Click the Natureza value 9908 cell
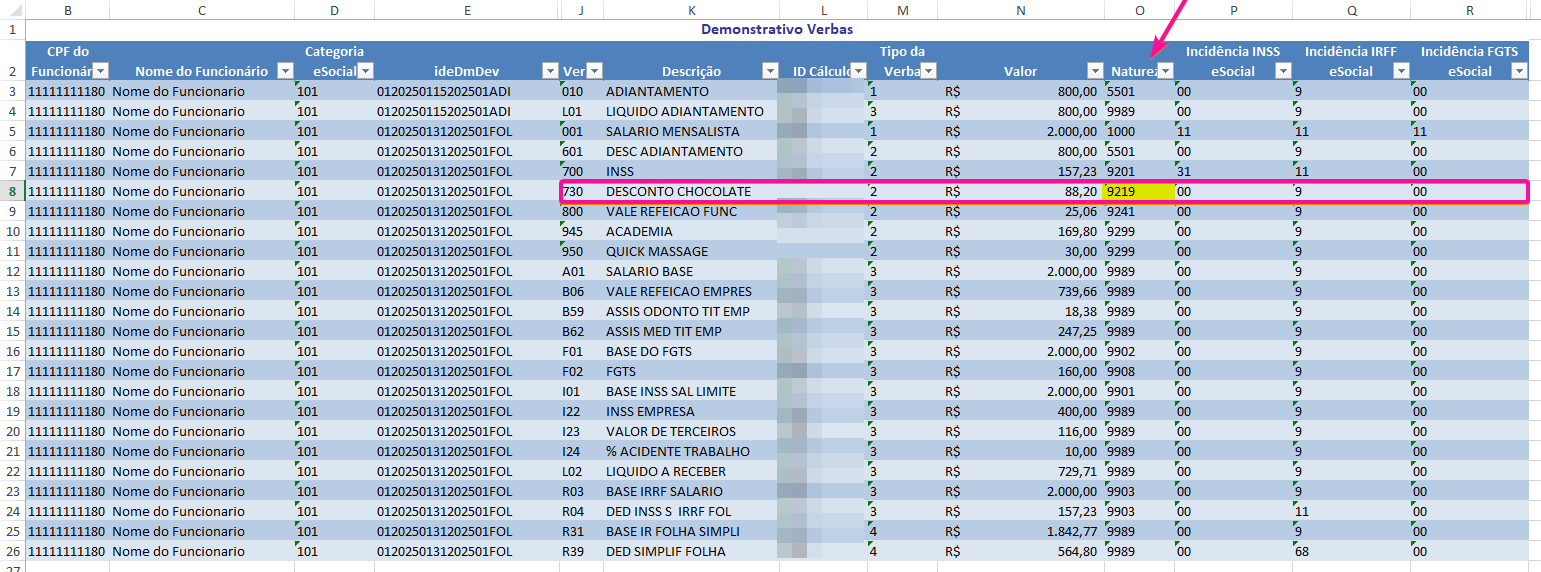This screenshot has width=1541, height=572. [1139, 371]
